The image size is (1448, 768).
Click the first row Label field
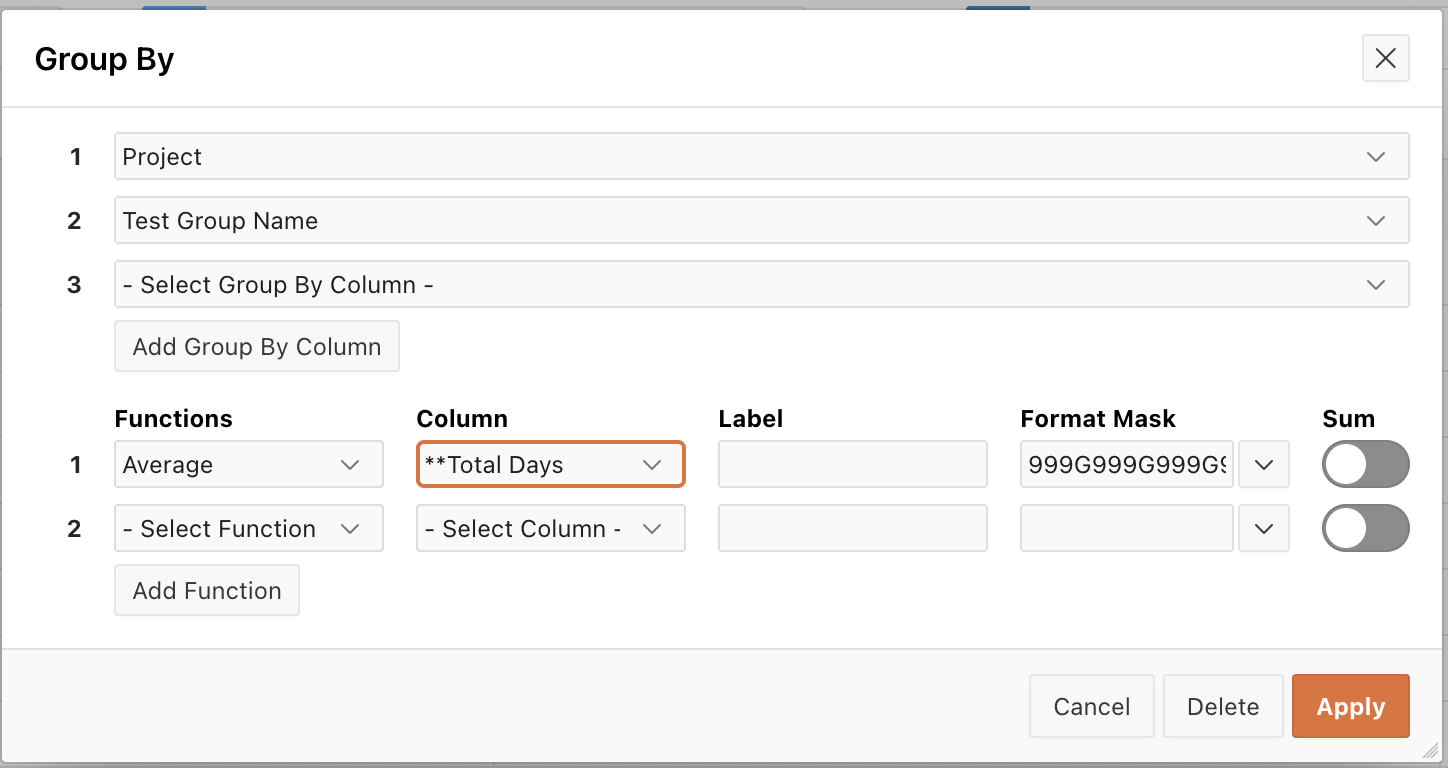(852, 465)
